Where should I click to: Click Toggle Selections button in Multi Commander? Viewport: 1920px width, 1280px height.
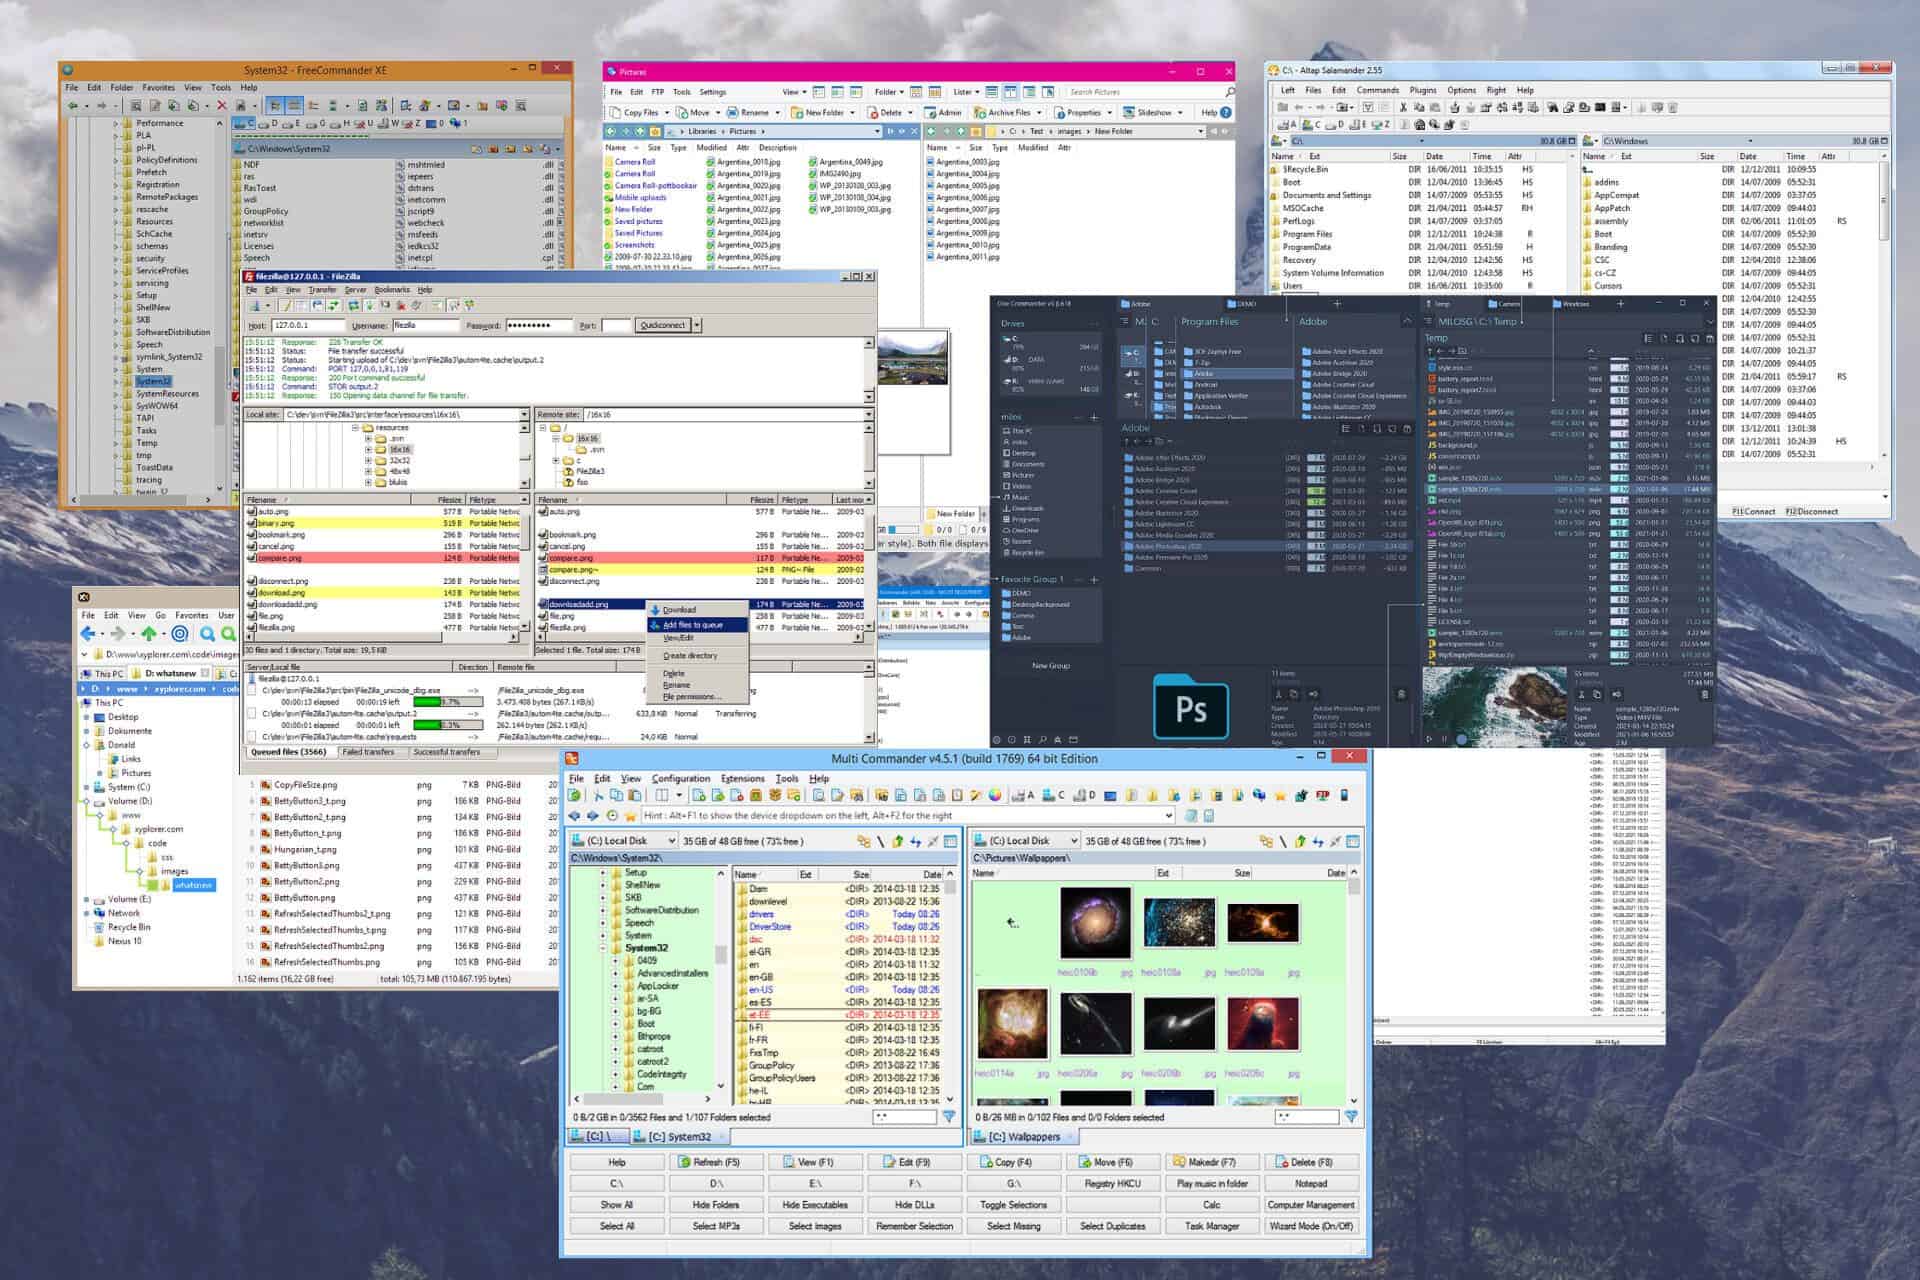1013,1205
